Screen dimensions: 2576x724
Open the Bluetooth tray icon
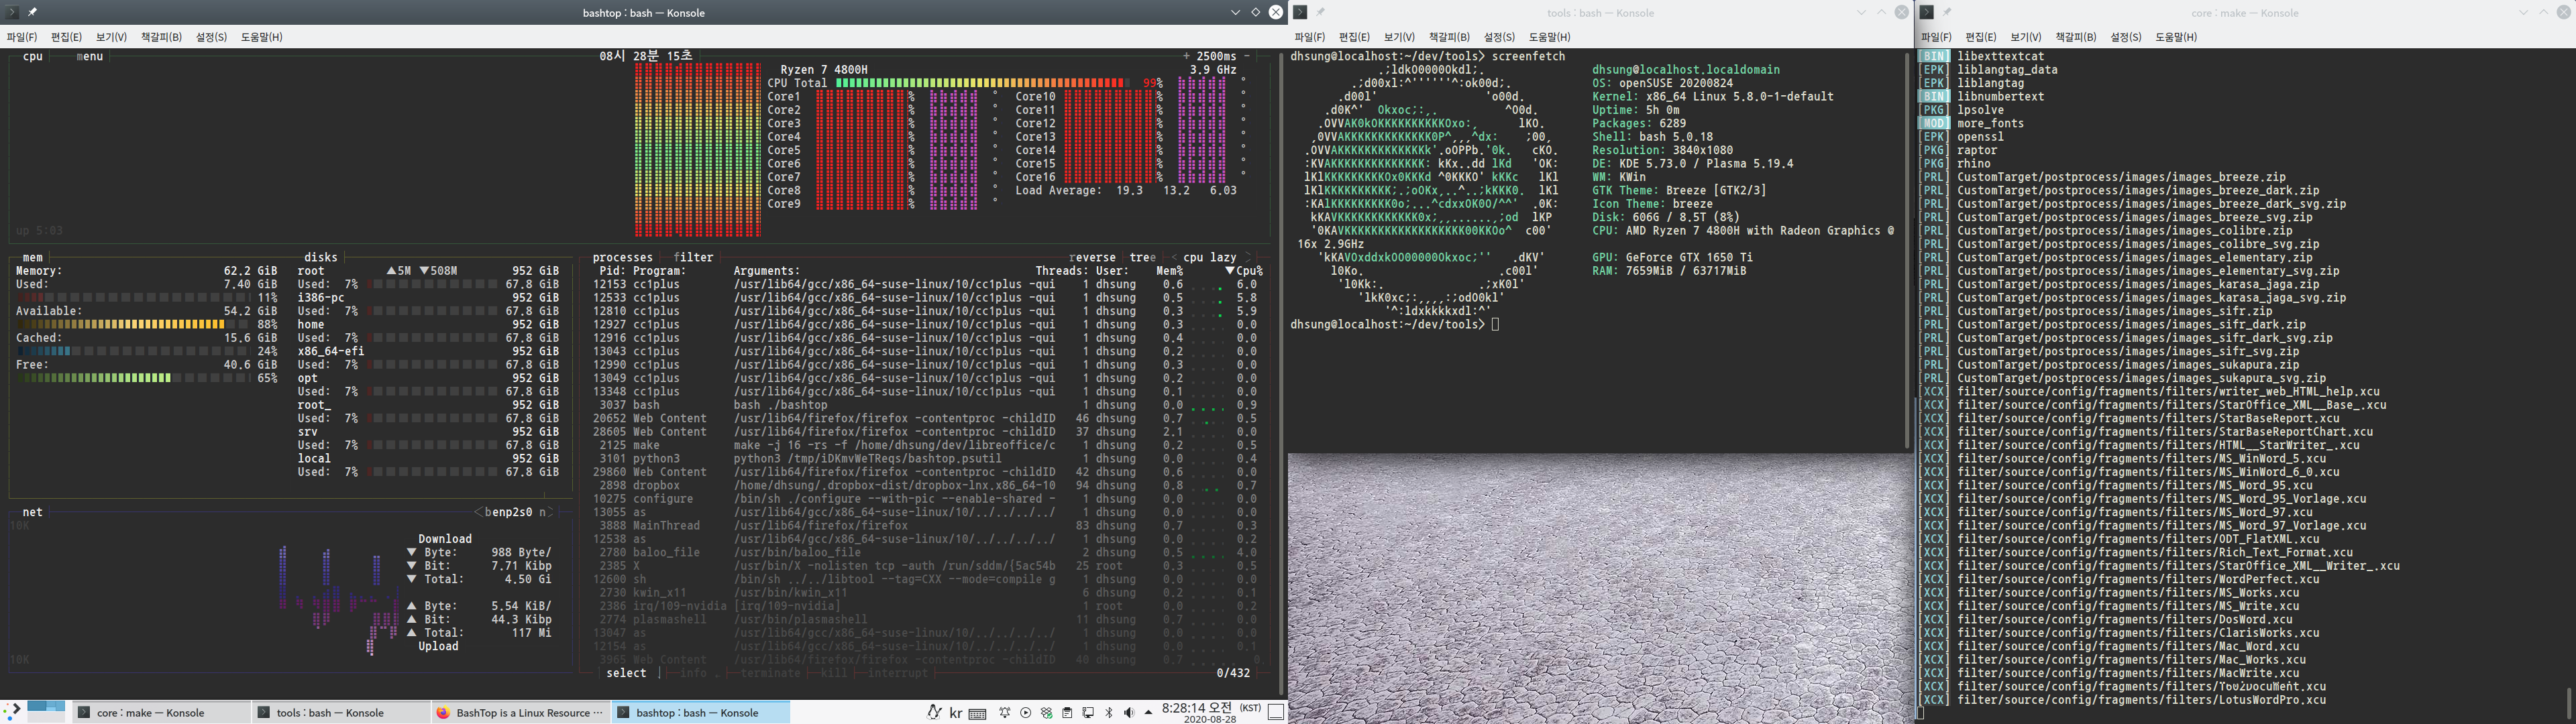click(x=1109, y=713)
